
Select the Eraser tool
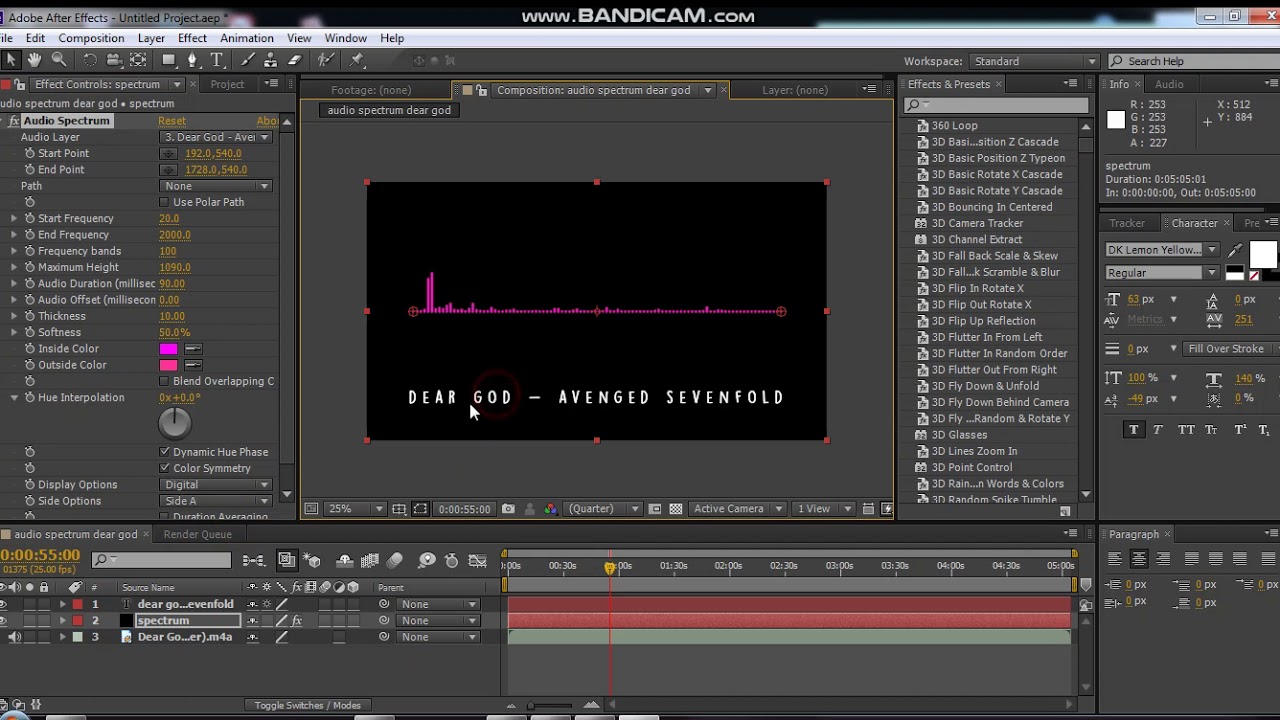tap(295, 61)
